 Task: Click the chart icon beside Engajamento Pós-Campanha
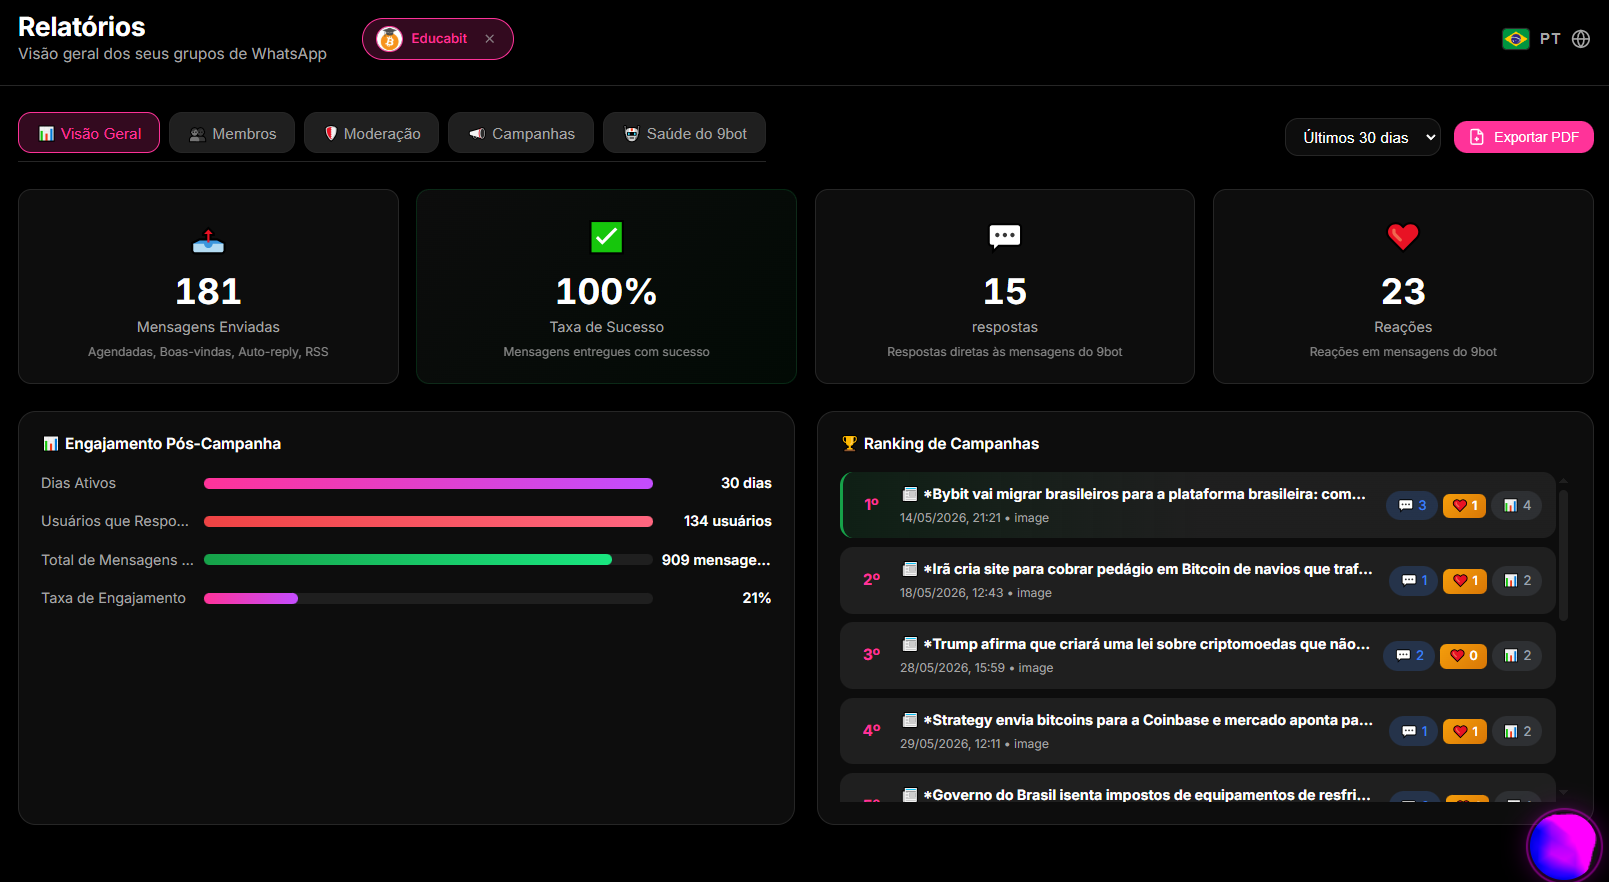point(51,444)
